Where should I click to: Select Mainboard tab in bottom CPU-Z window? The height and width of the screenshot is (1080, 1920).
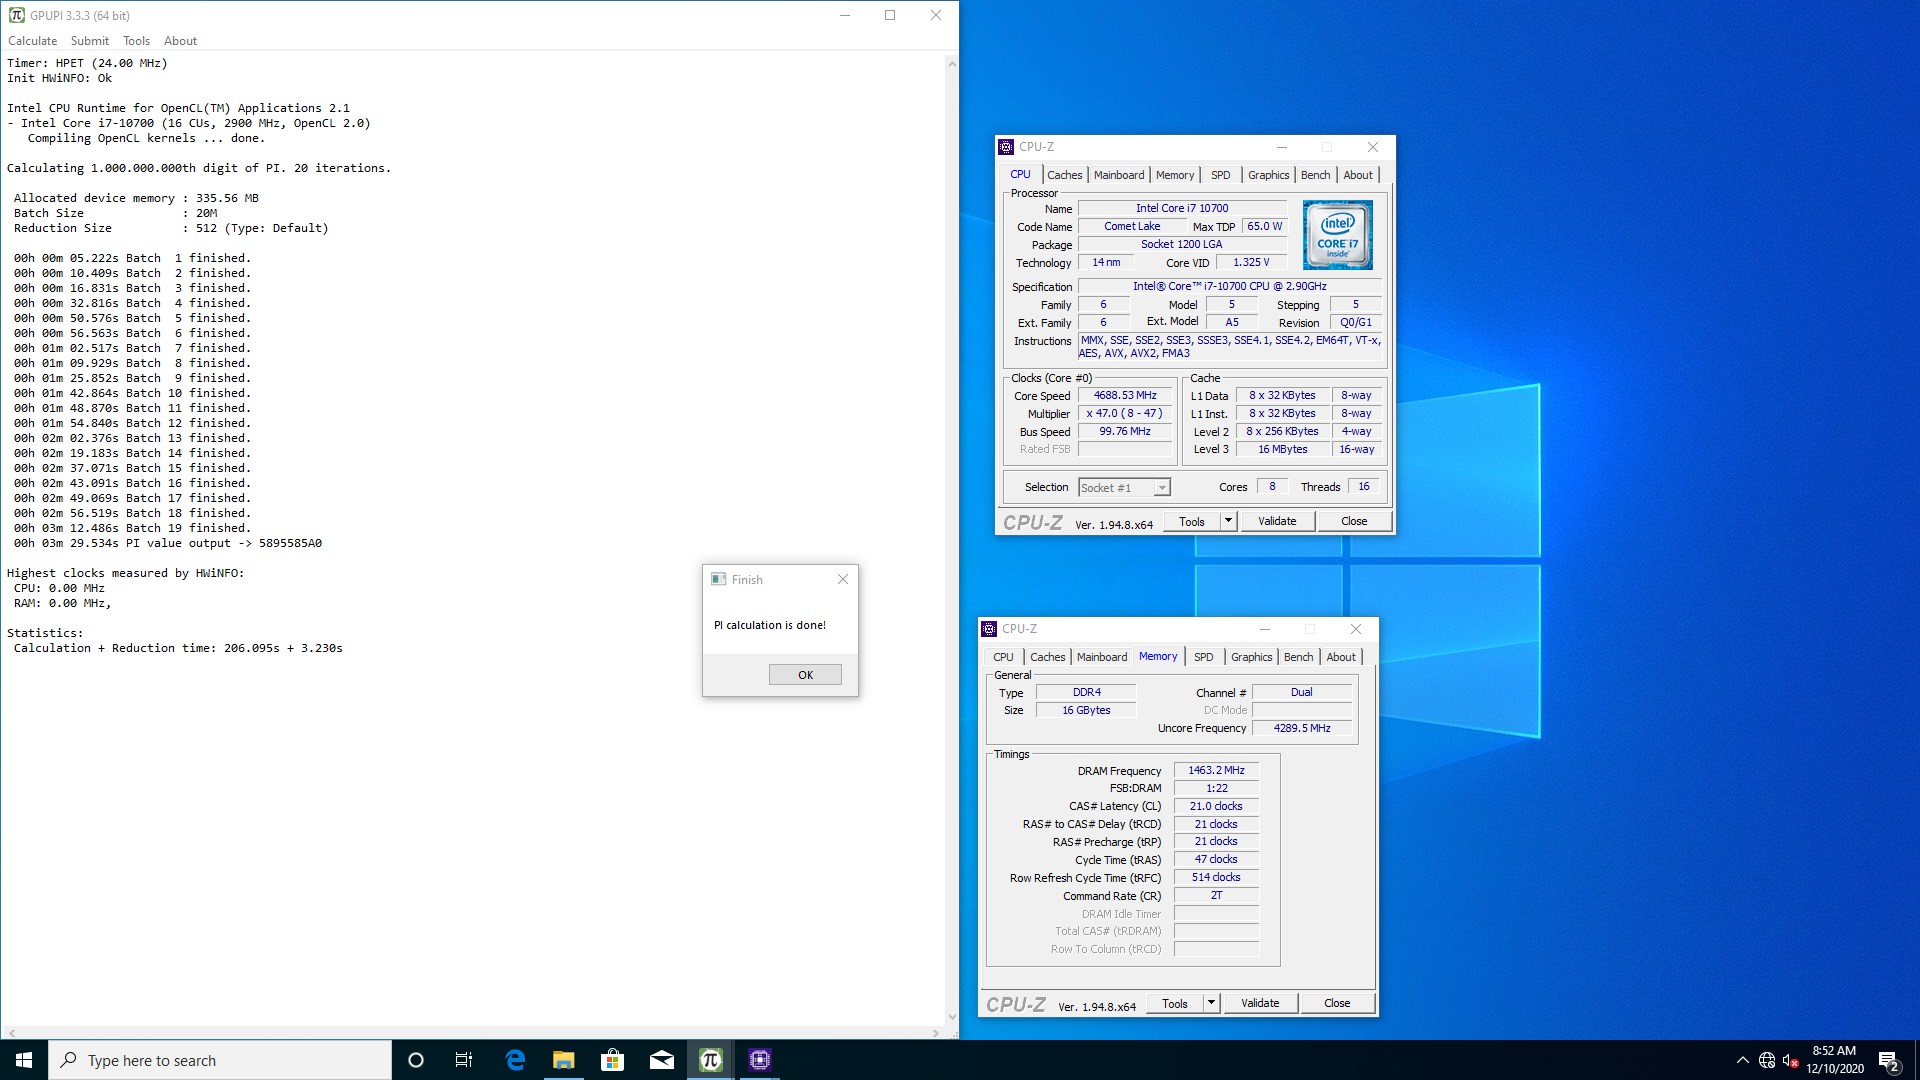[x=1102, y=657]
